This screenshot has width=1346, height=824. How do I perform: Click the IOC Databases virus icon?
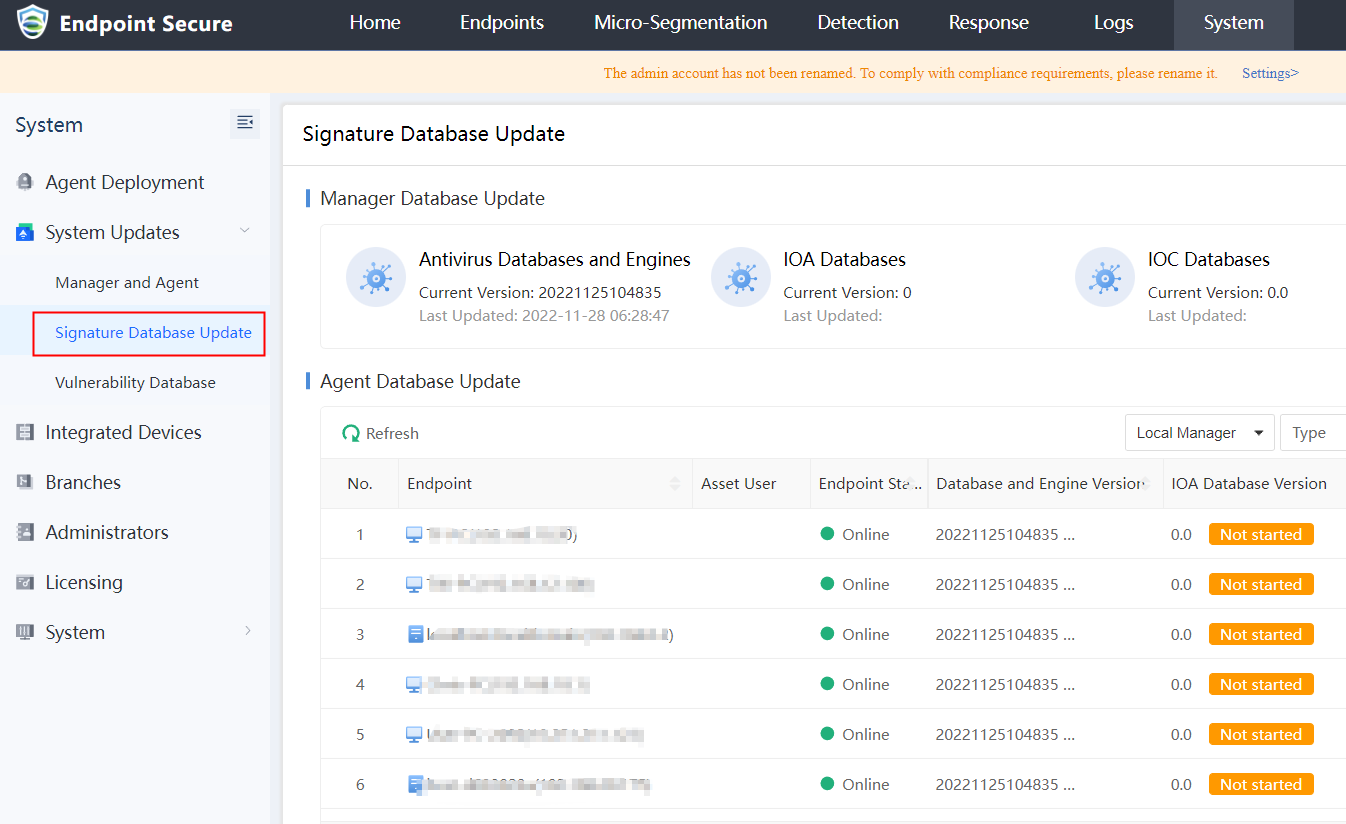tap(1105, 278)
